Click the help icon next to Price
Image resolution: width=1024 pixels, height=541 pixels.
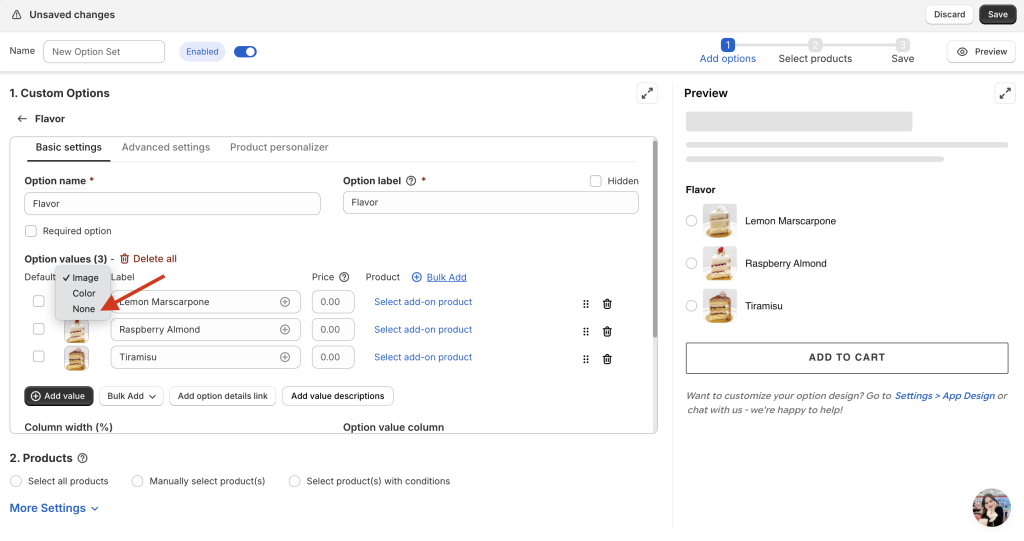coord(344,277)
